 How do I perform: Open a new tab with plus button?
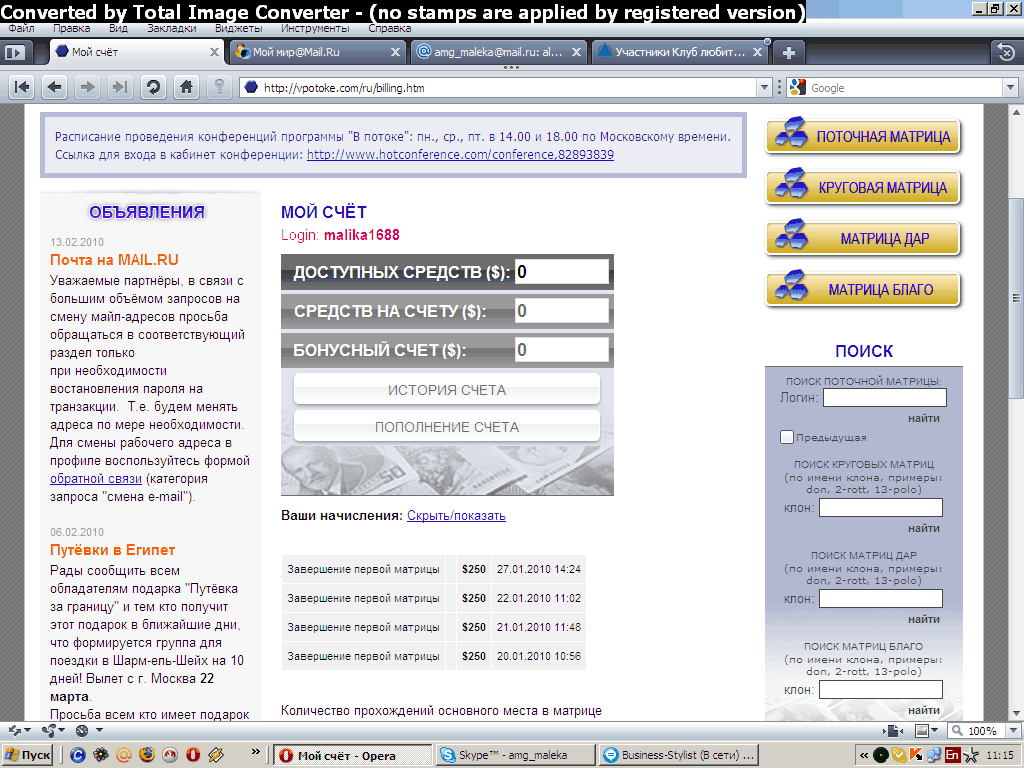pos(788,52)
